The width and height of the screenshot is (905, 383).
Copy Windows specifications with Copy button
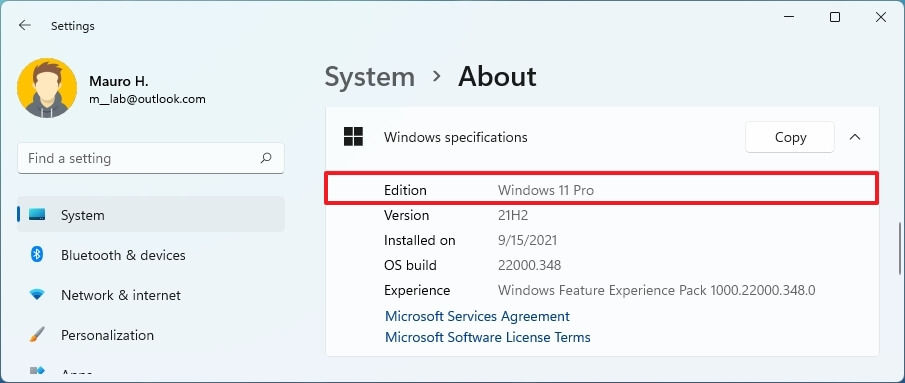click(790, 137)
